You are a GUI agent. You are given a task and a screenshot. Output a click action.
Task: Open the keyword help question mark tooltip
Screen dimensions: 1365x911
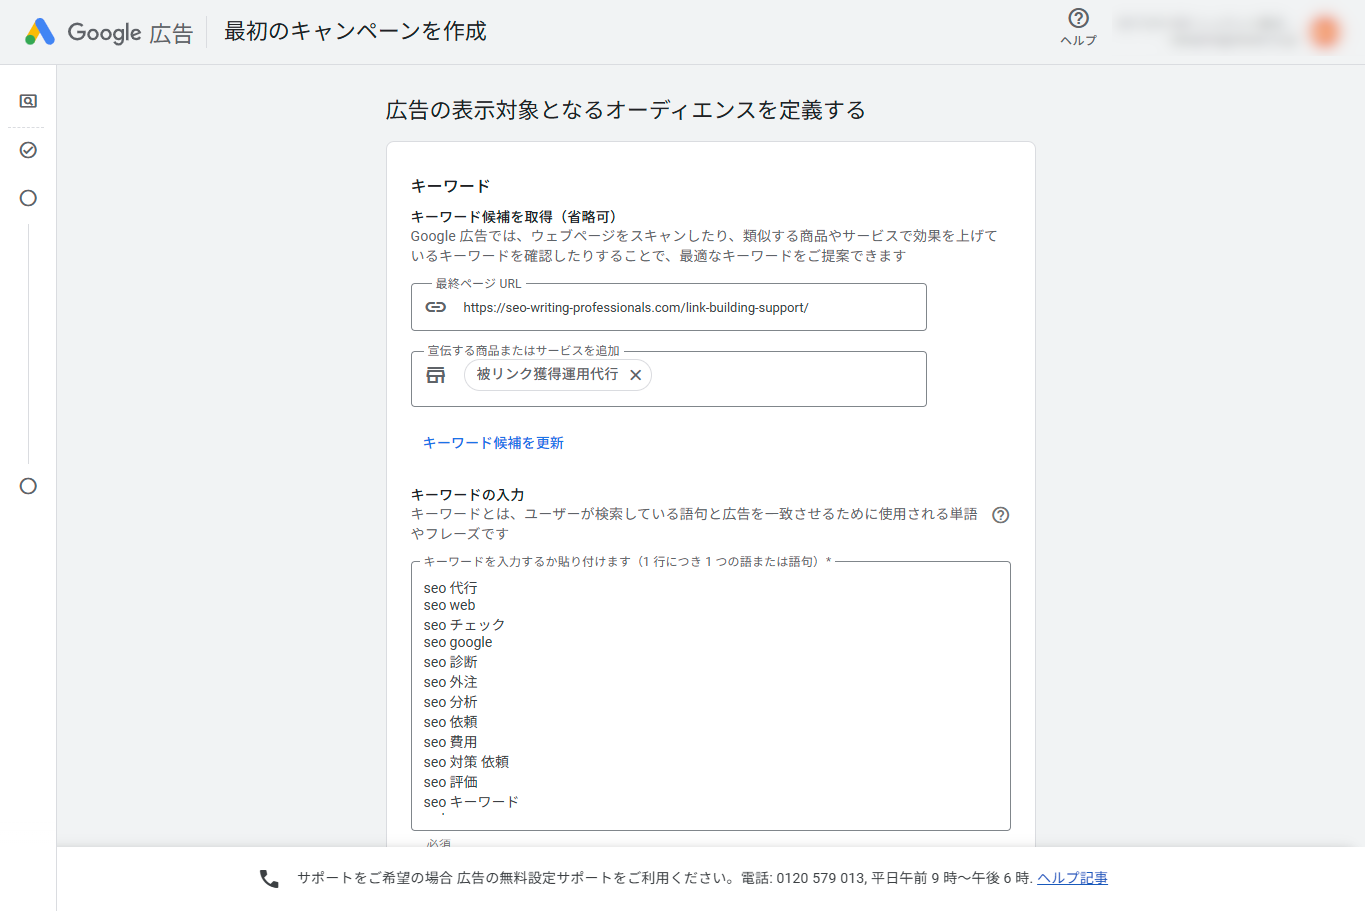tap(1001, 514)
